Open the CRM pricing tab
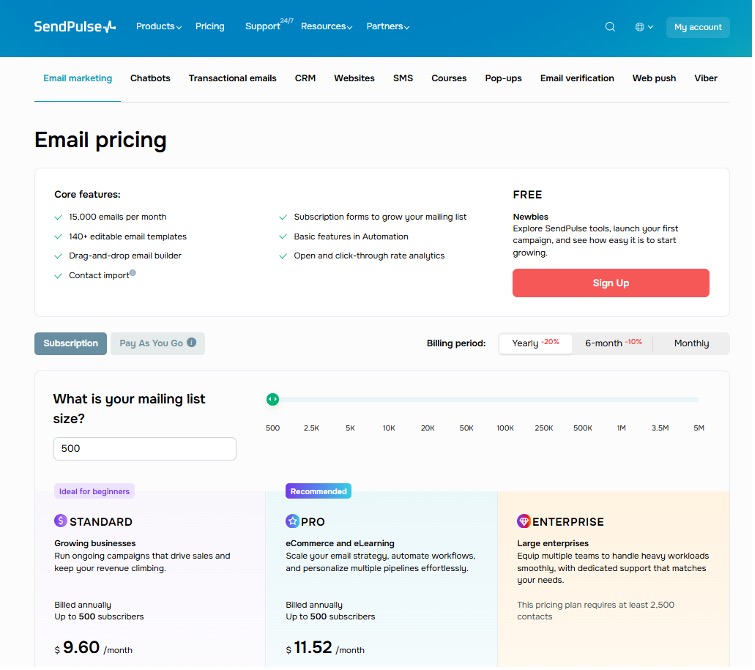 [x=306, y=79]
